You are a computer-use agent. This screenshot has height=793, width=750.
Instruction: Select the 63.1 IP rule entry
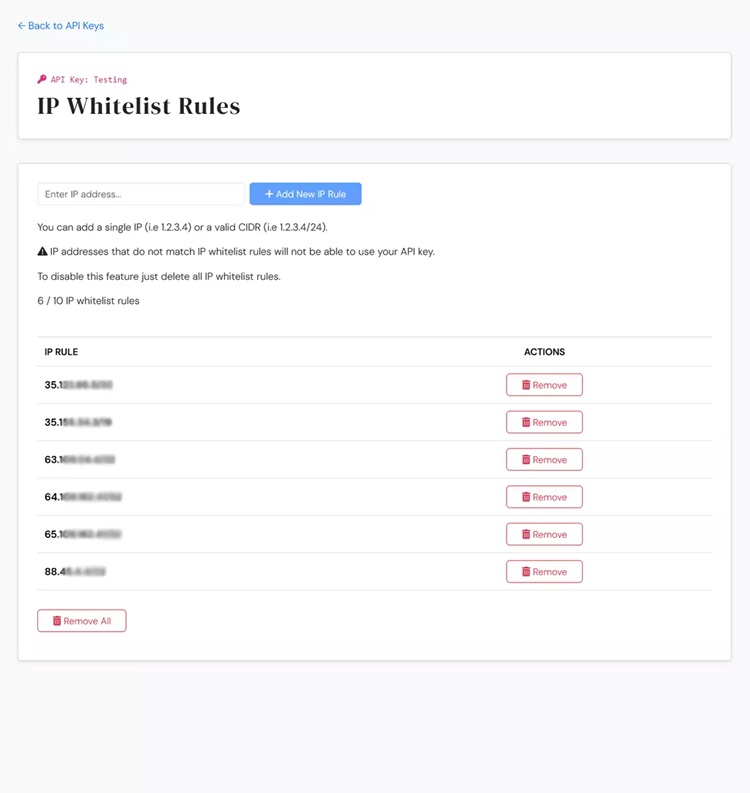coord(80,460)
